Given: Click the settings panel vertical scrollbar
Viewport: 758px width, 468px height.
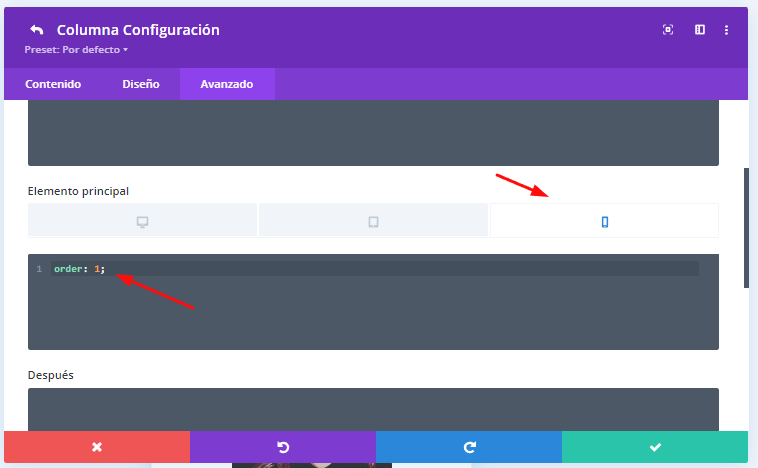Looking at the screenshot, I should coord(746,228).
